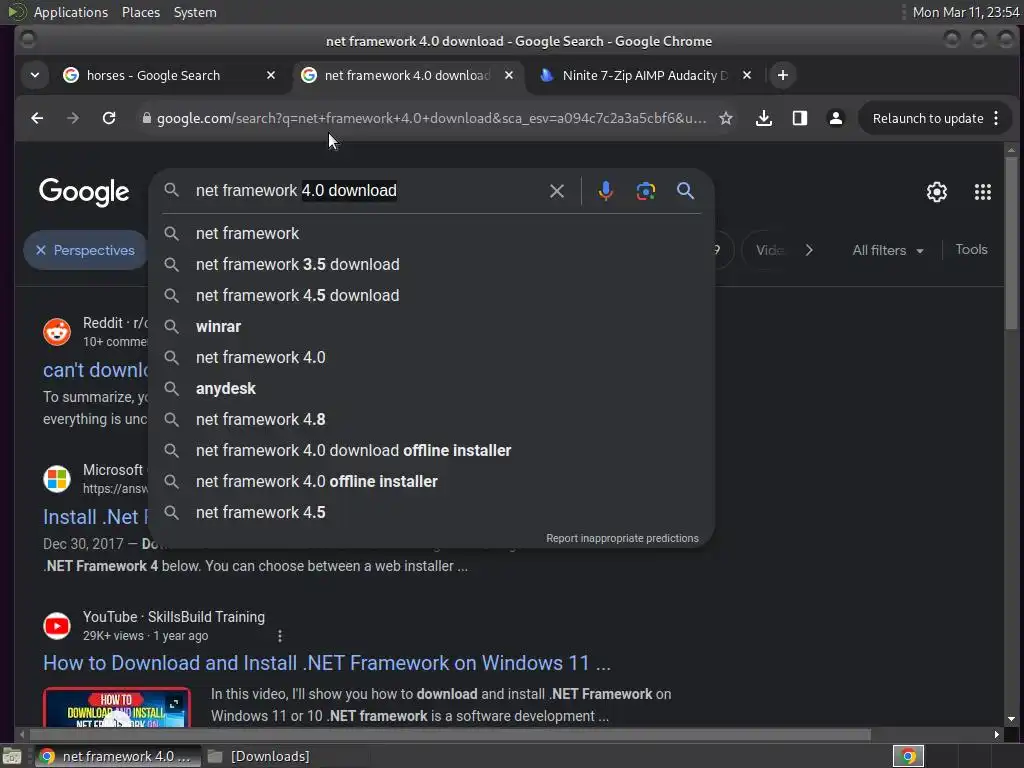Select suggestion net framework 4.5 download

point(431,295)
